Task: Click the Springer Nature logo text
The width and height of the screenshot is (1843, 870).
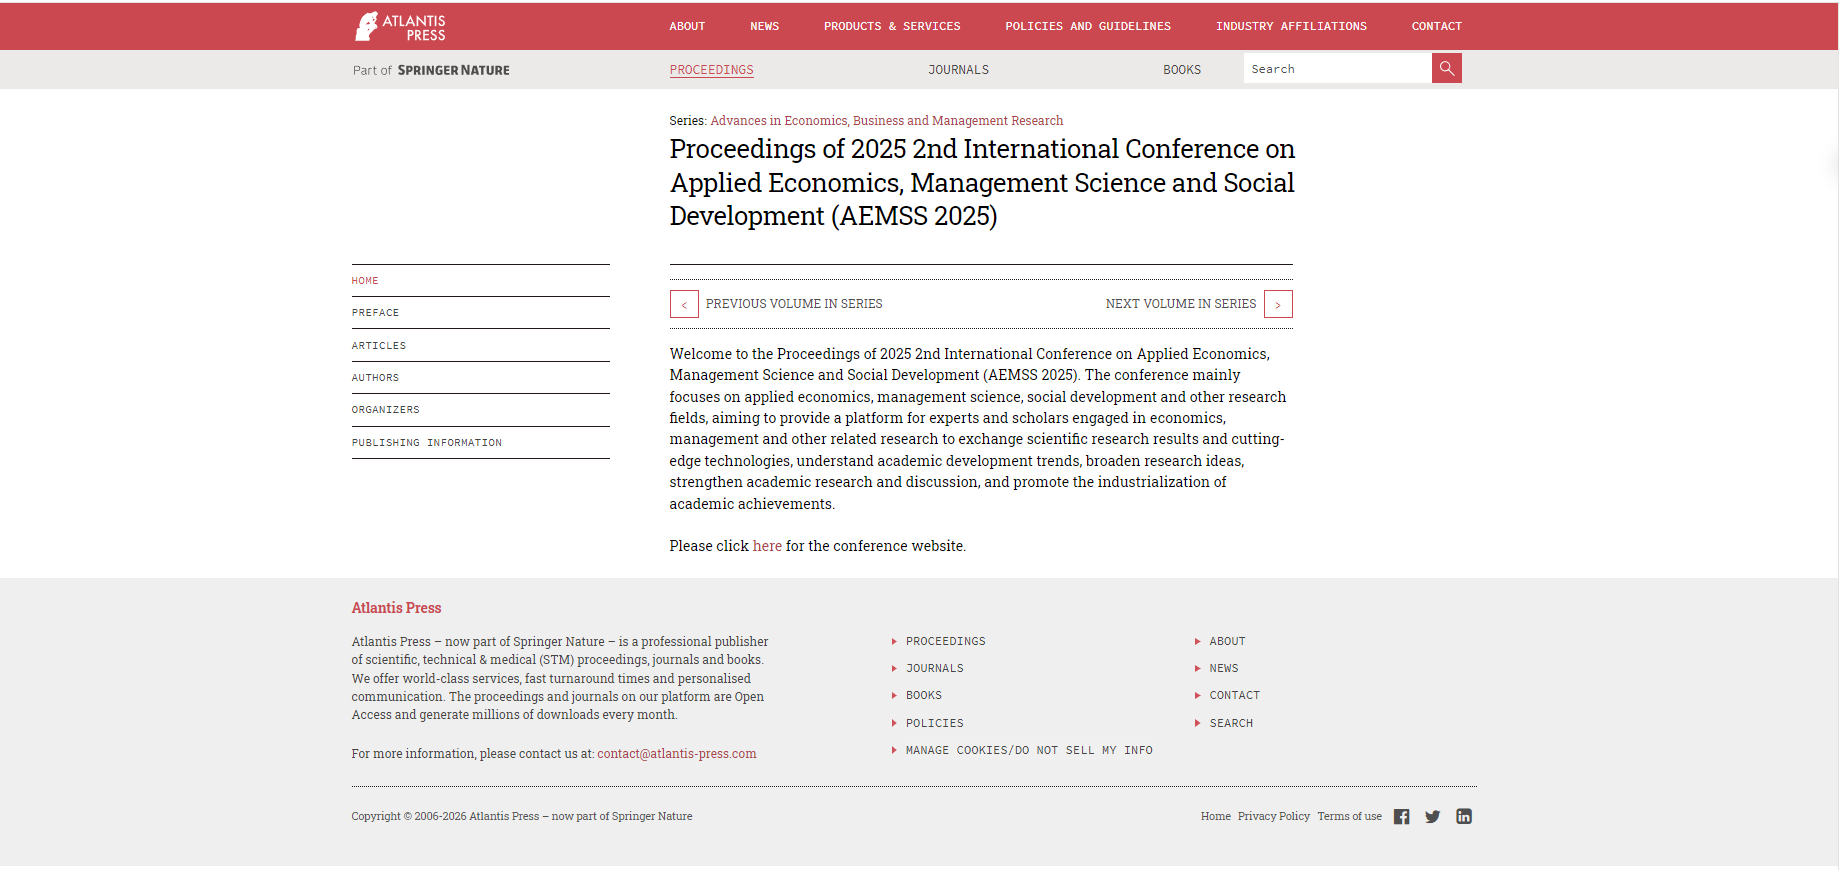Action: (453, 70)
